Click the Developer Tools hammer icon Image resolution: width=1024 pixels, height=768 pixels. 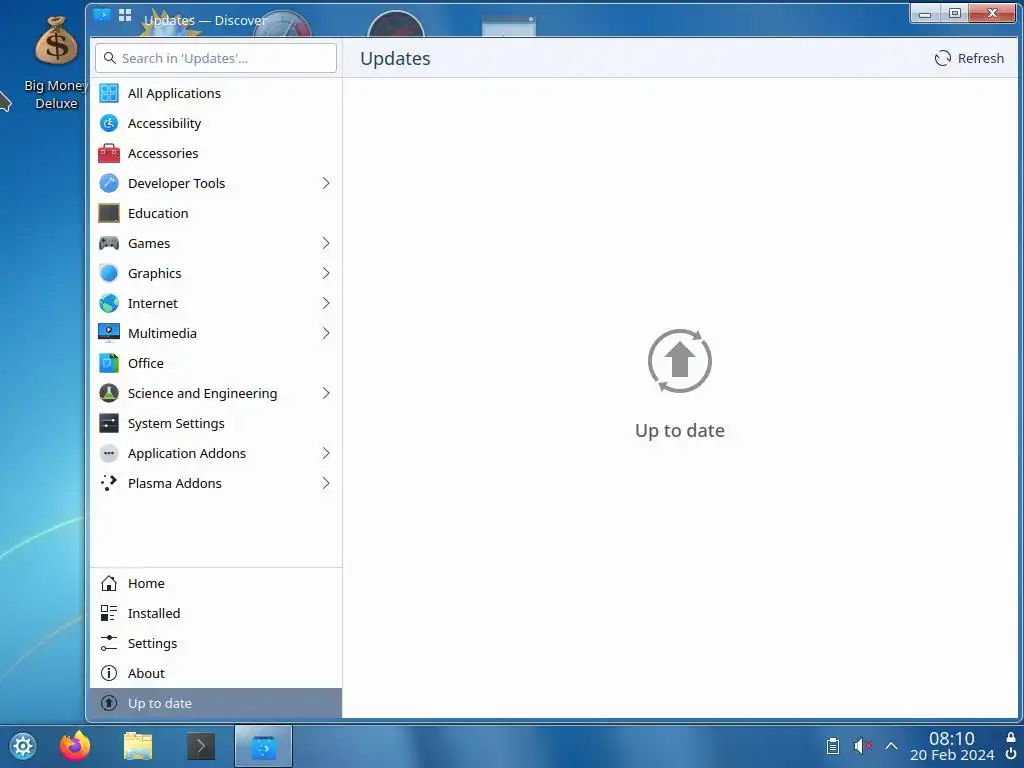pos(109,184)
